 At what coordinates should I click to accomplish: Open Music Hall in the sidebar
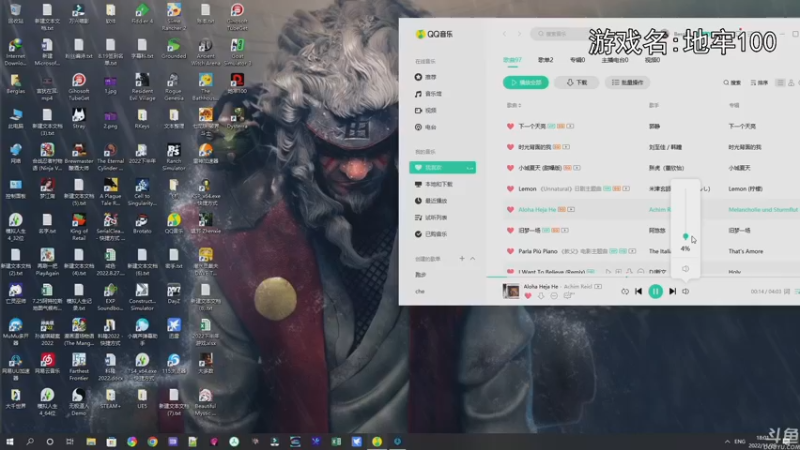(429, 94)
